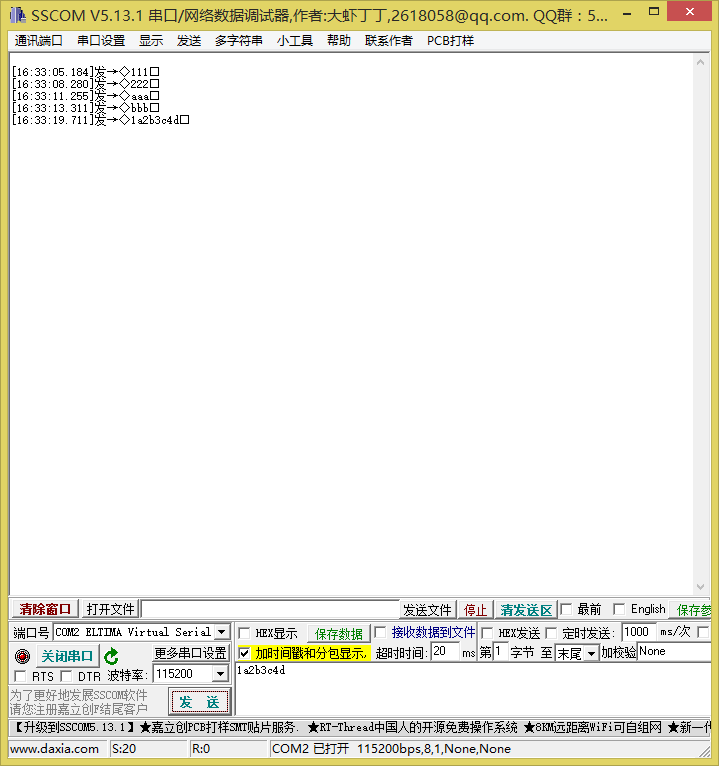The height and width of the screenshot is (766, 719).
Task: Click the log line containing 1a2b3c4d
Action: coord(101,120)
